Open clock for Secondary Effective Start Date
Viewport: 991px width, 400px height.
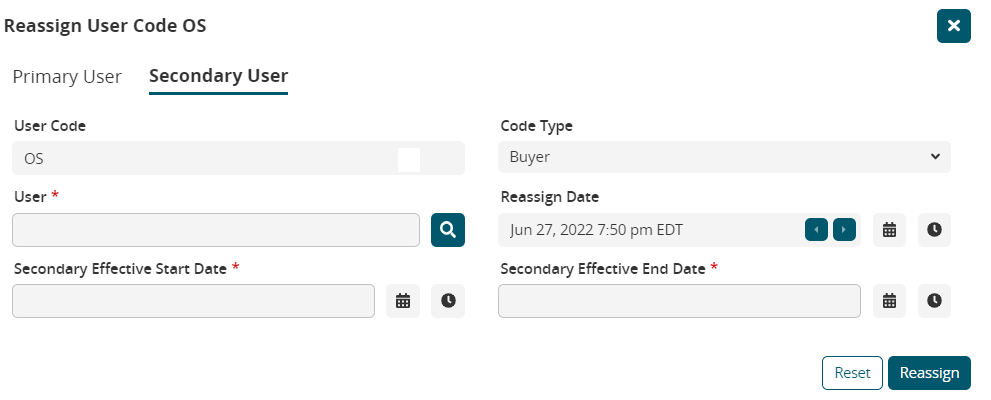coord(448,300)
